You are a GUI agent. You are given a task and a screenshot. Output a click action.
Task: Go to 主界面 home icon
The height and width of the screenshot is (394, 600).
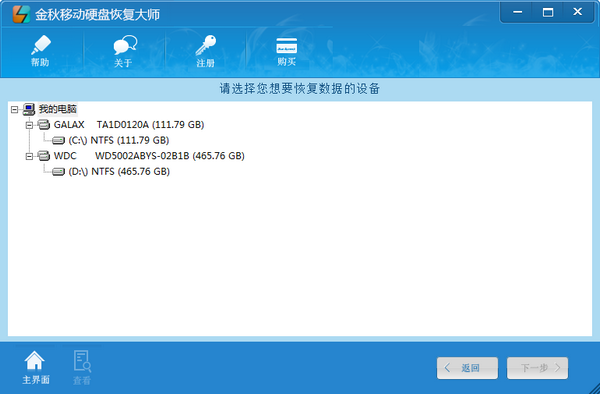34,360
